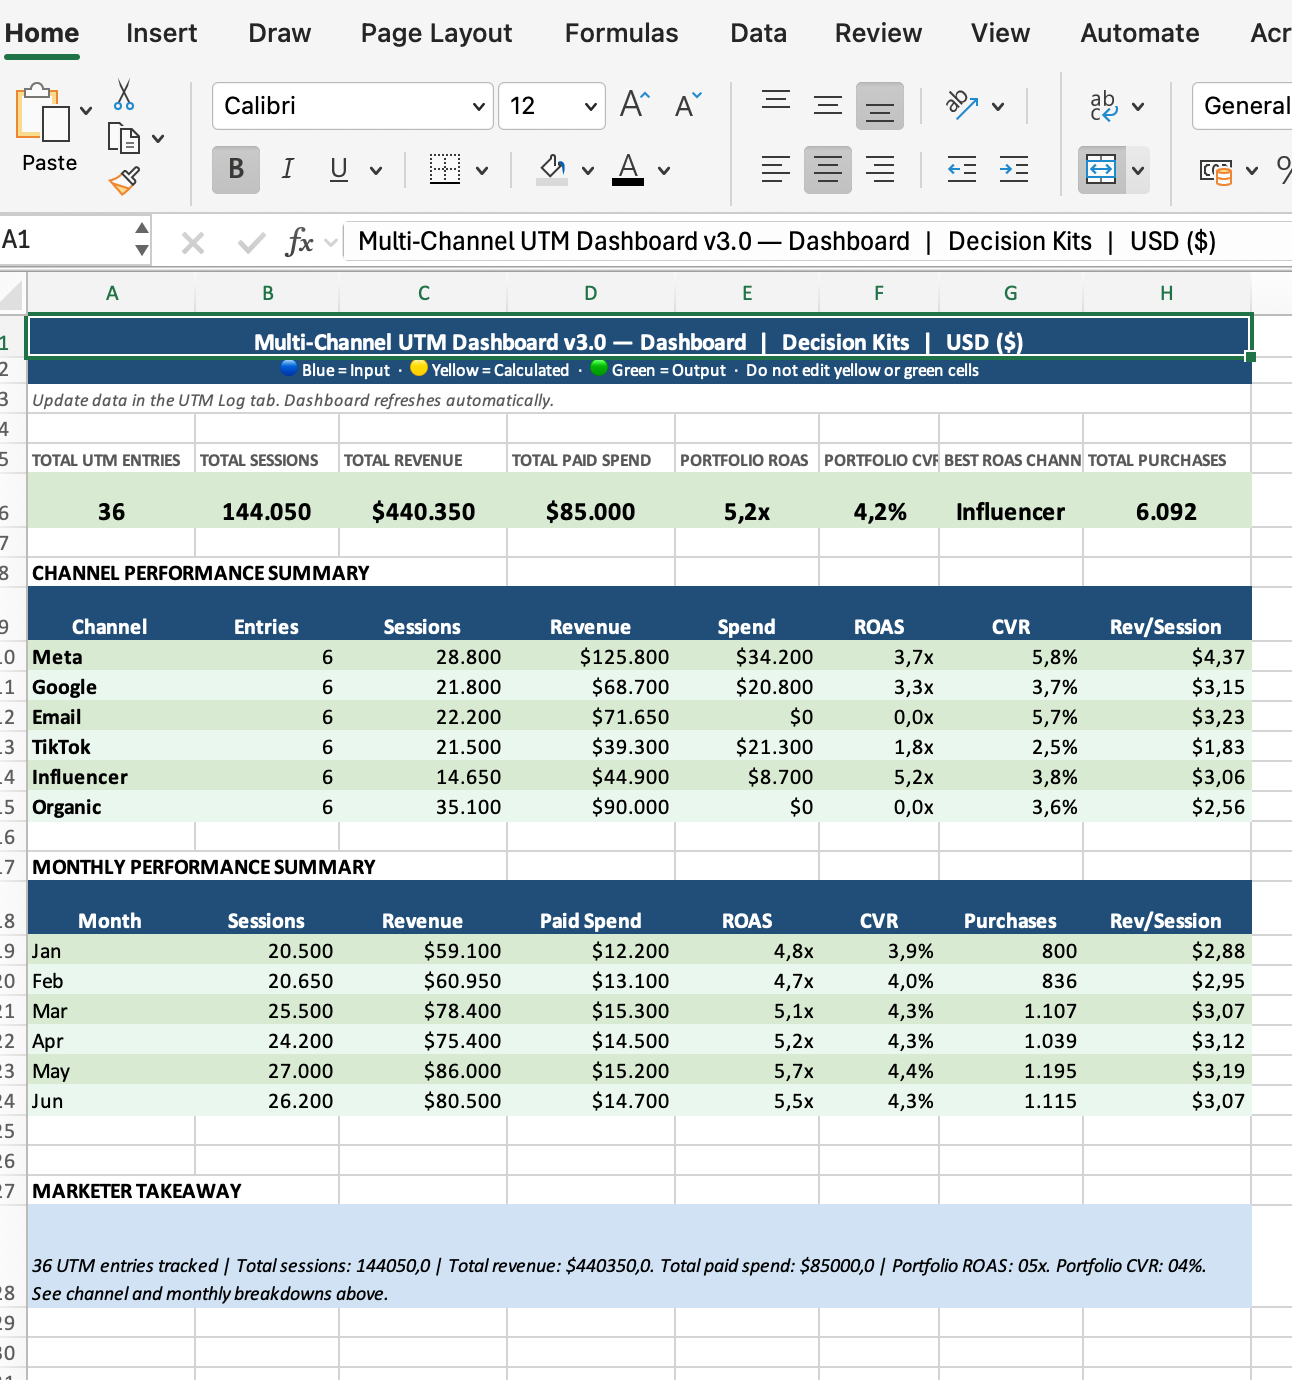Screen dimensions: 1292x1380
Task: Confirm formula entry with the checkmark
Action: (251, 242)
